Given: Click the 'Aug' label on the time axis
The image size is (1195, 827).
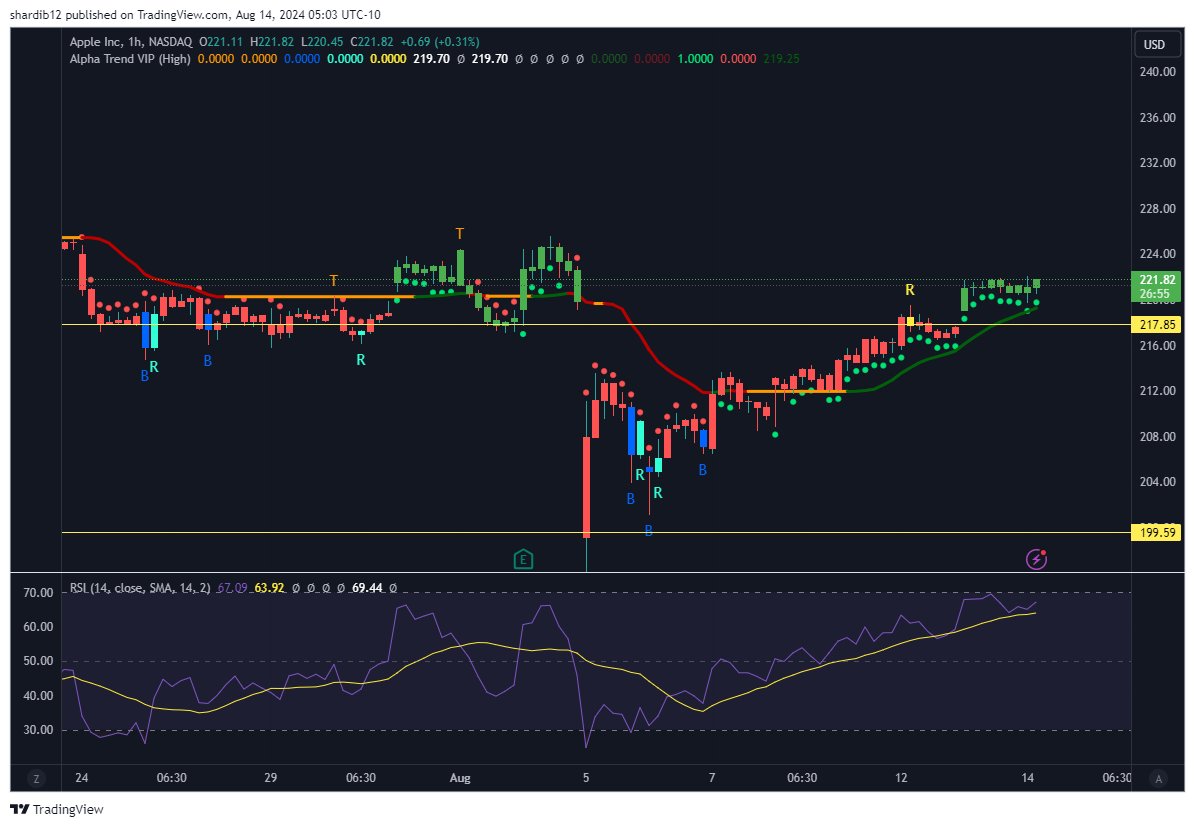Looking at the screenshot, I should pyautogui.click(x=460, y=778).
